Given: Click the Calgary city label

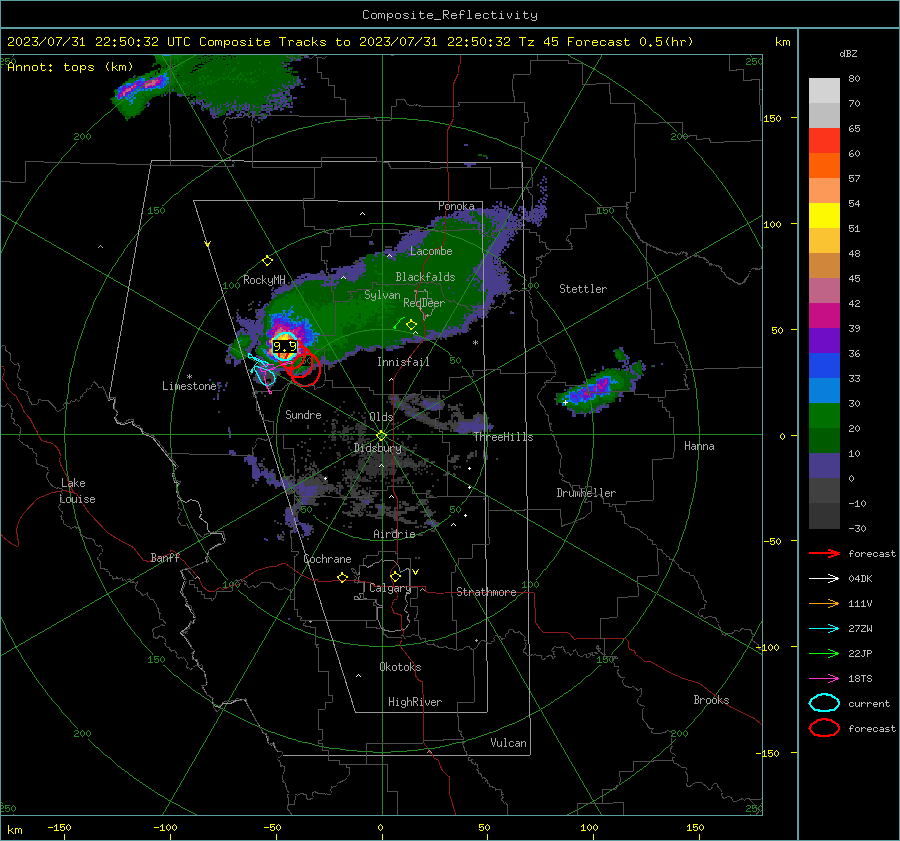Looking at the screenshot, I should pyautogui.click(x=390, y=588).
